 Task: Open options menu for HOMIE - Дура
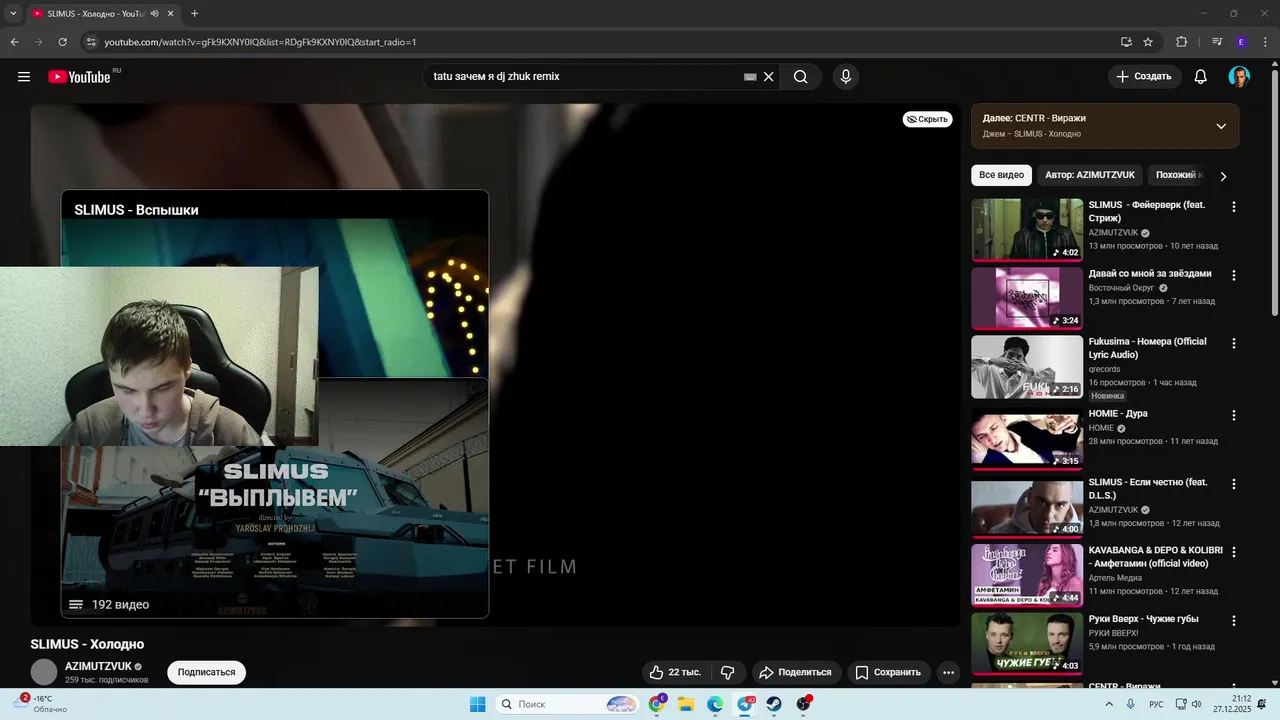1233,415
